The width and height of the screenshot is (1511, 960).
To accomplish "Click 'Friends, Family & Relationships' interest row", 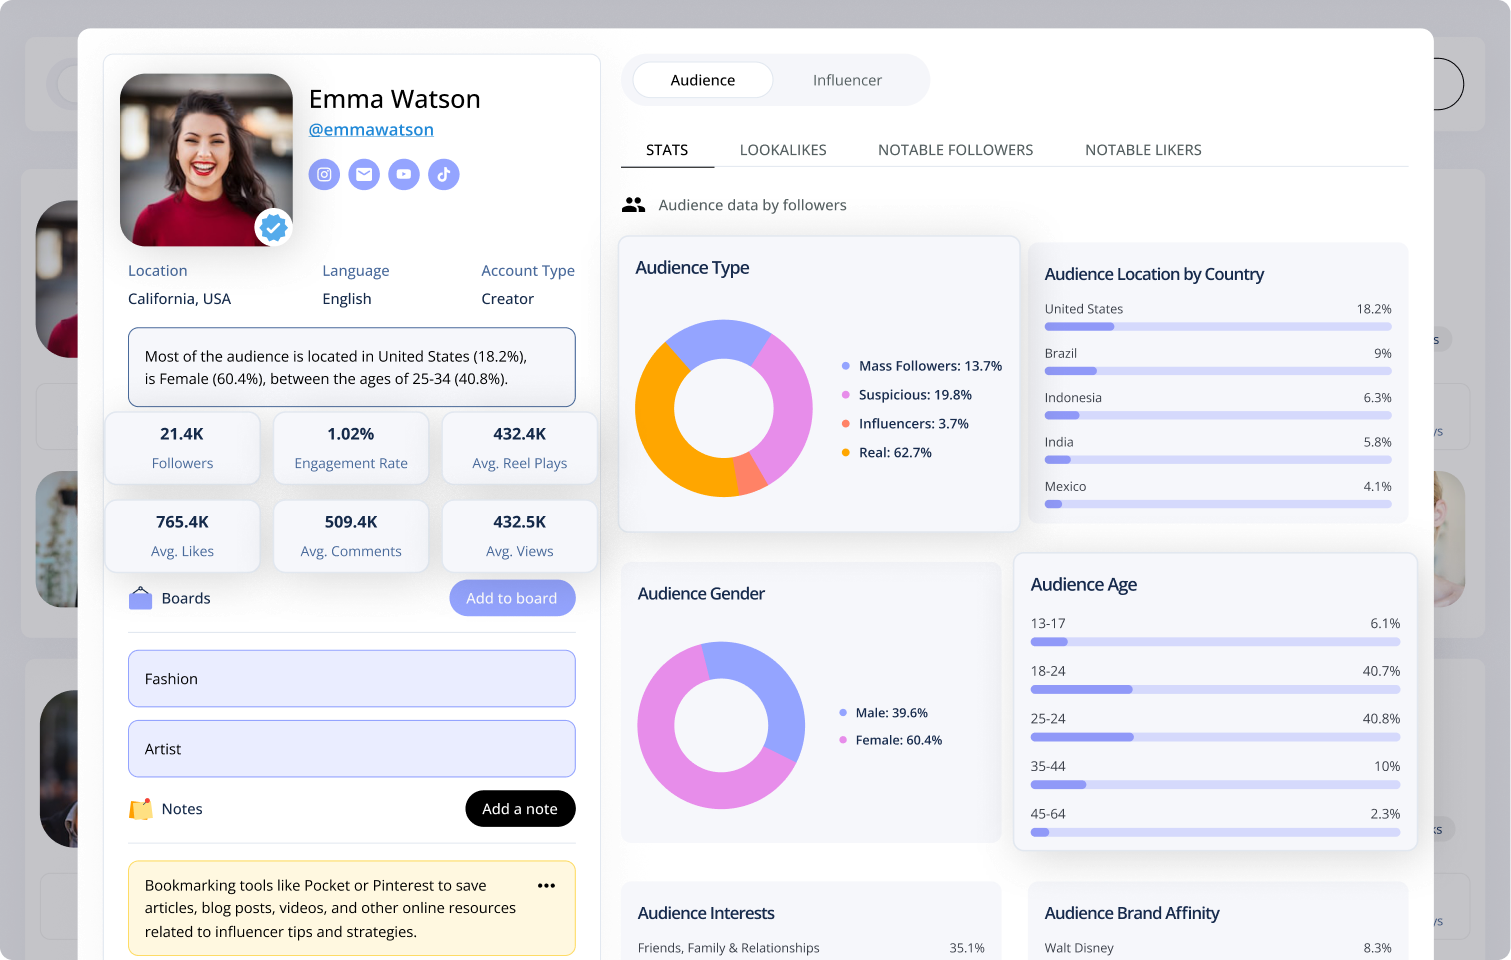I will [x=811, y=948].
